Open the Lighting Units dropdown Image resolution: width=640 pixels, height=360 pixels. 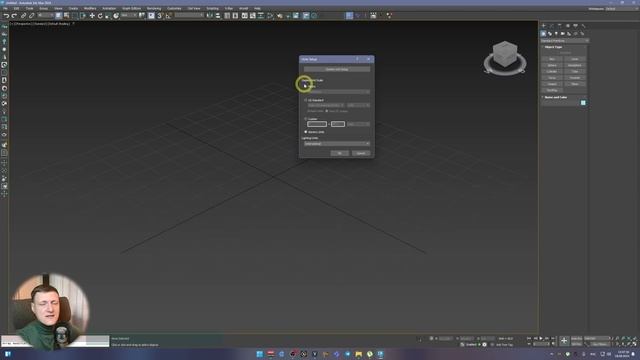336,144
